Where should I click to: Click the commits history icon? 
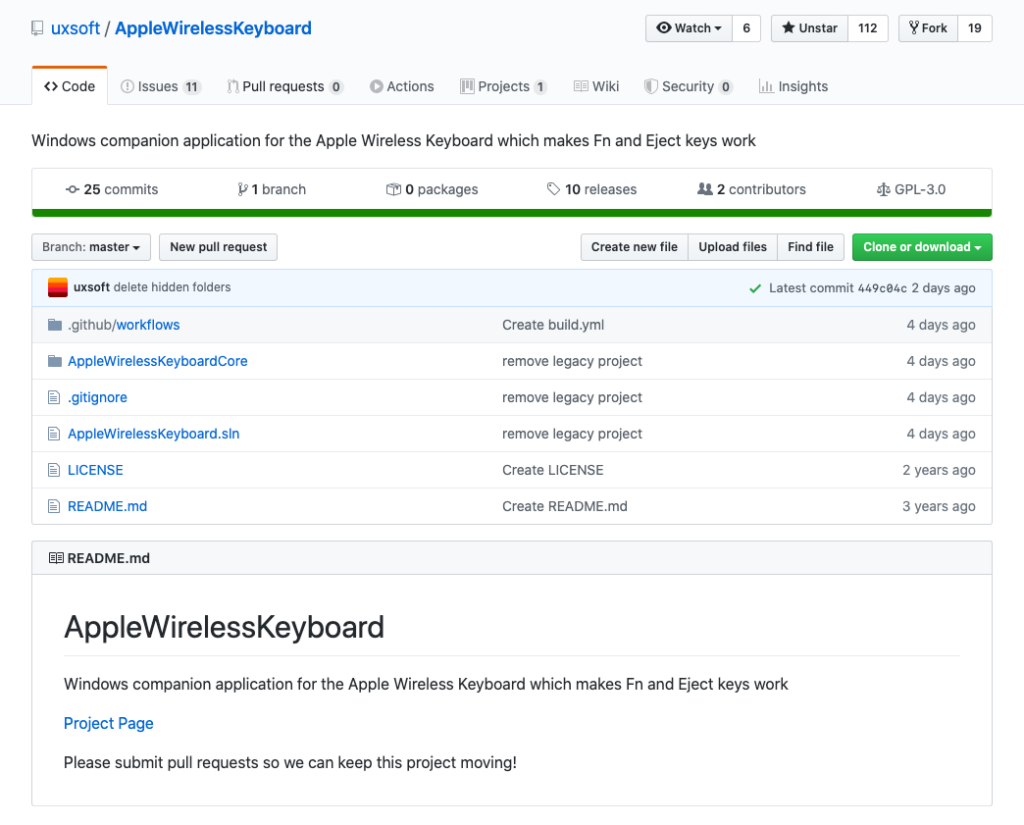[72, 189]
